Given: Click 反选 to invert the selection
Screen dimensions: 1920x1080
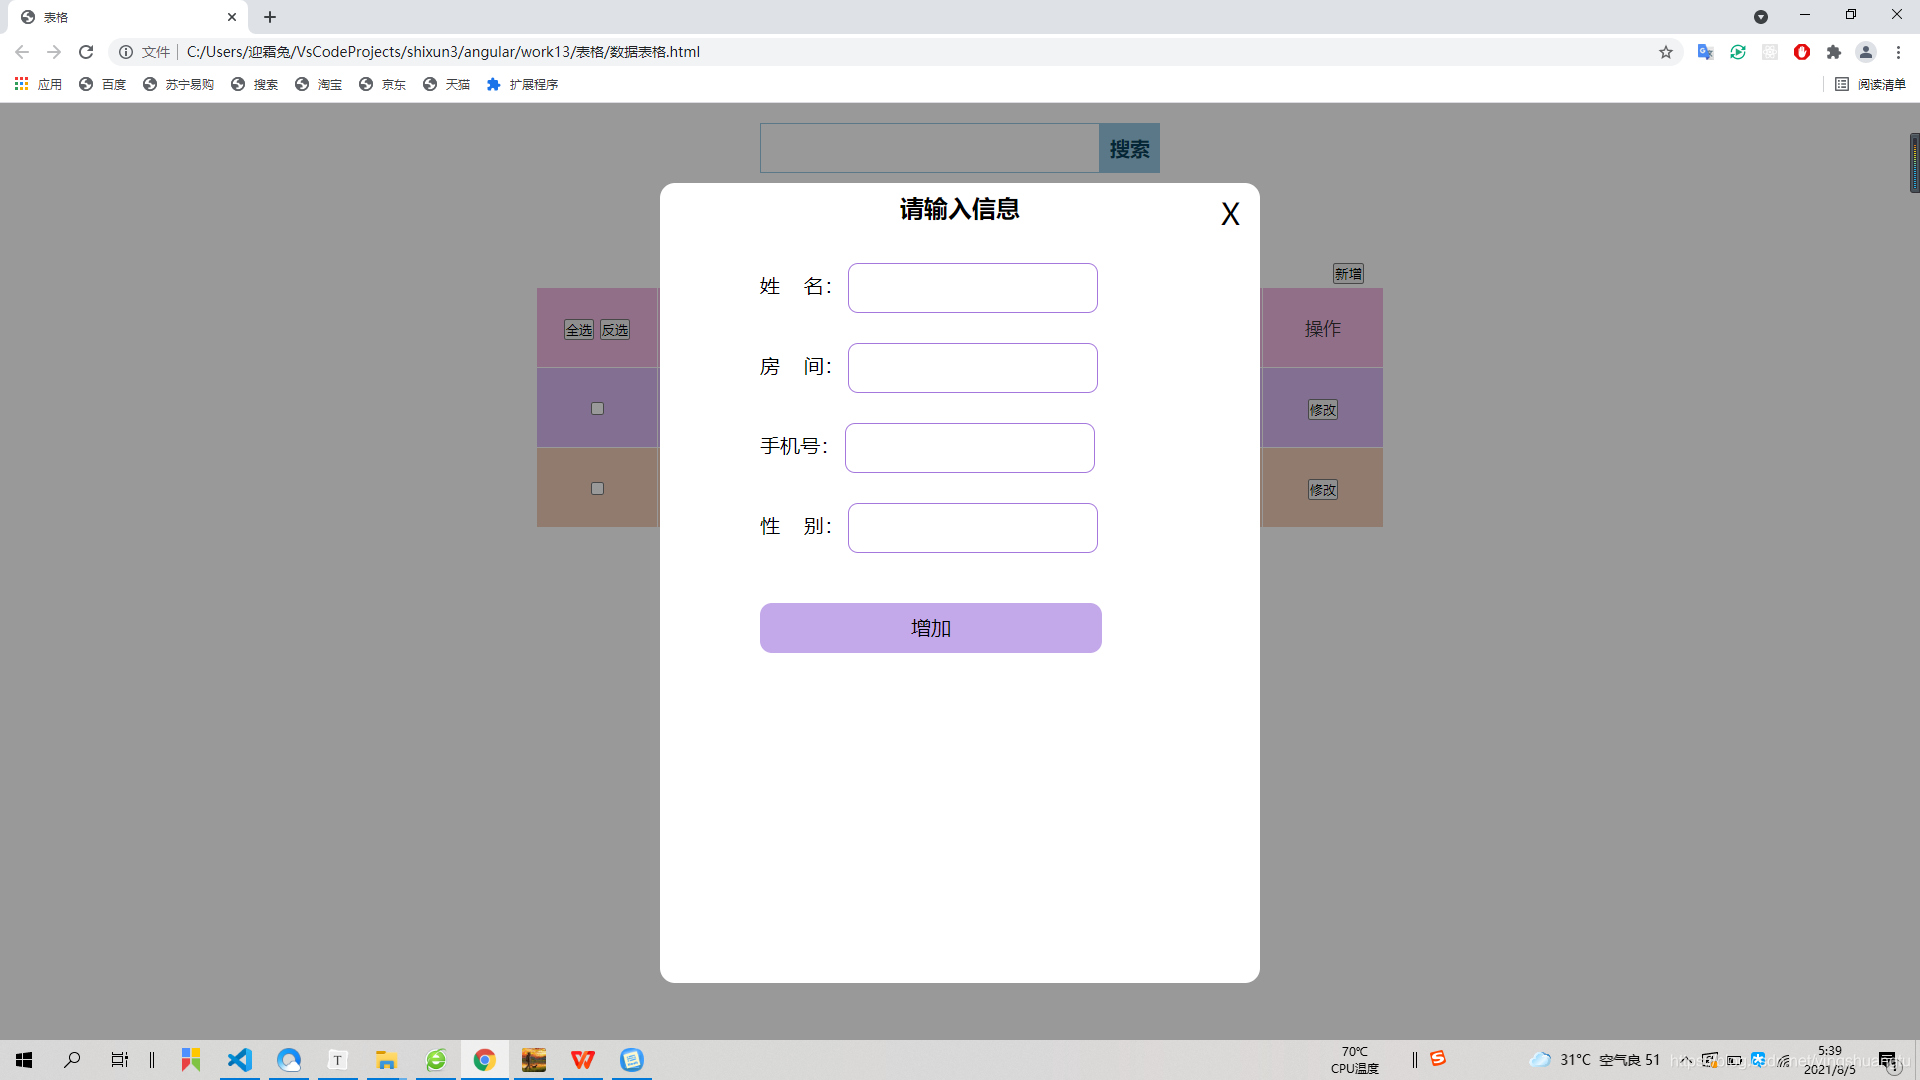Looking at the screenshot, I should pyautogui.click(x=614, y=329).
